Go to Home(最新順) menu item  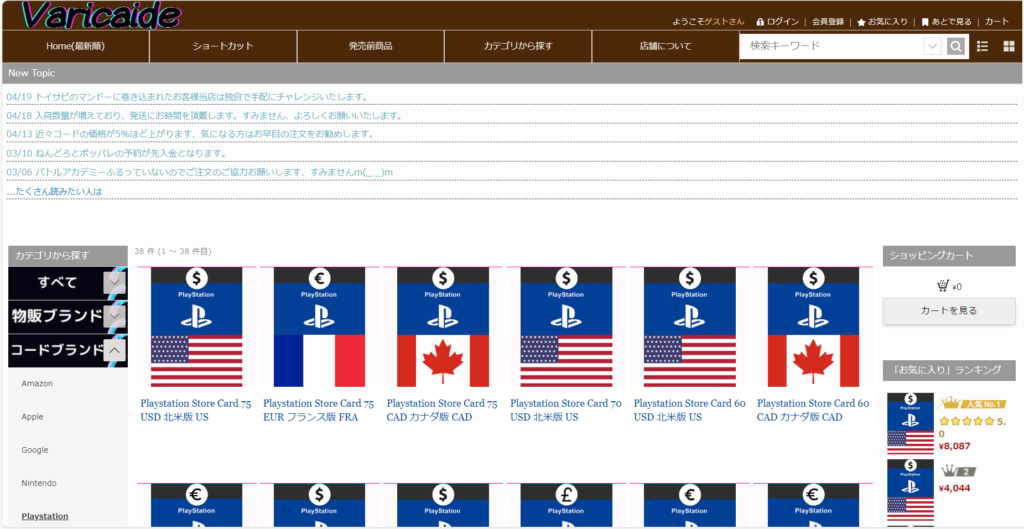coord(76,46)
